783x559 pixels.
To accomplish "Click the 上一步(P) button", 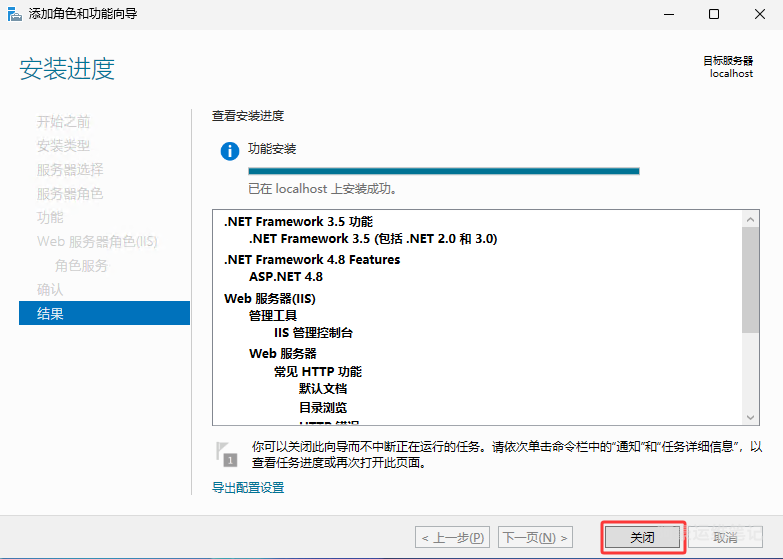I will coord(452,538).
